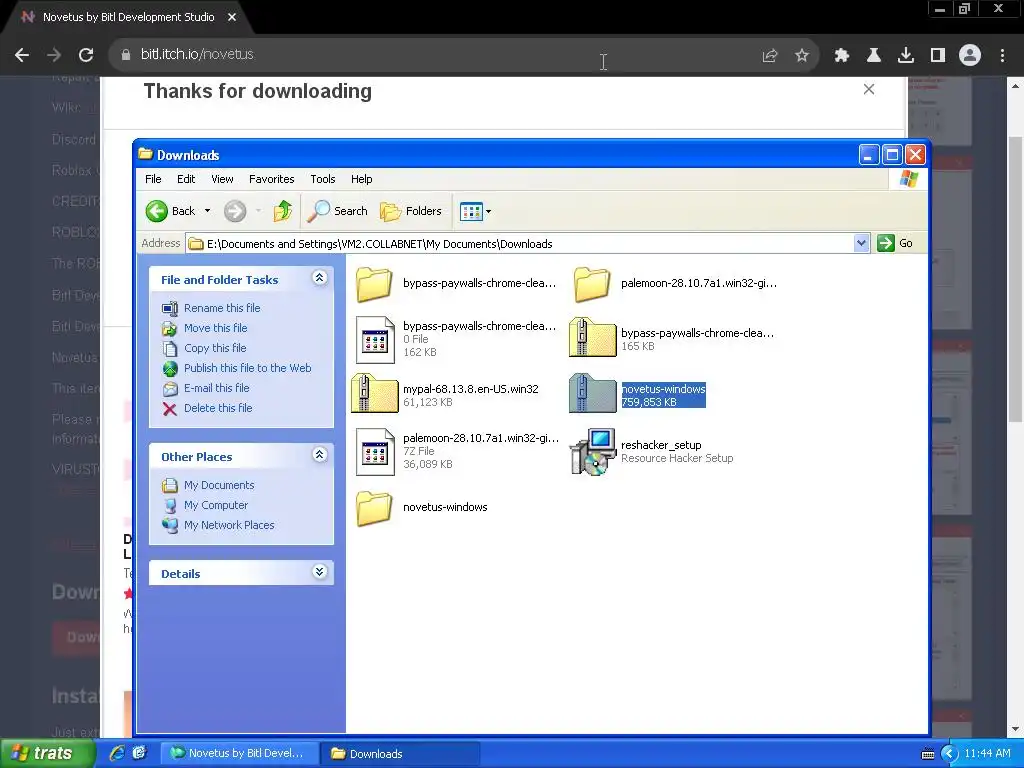
Task: Click Copy this file
Action: point(215,348)
